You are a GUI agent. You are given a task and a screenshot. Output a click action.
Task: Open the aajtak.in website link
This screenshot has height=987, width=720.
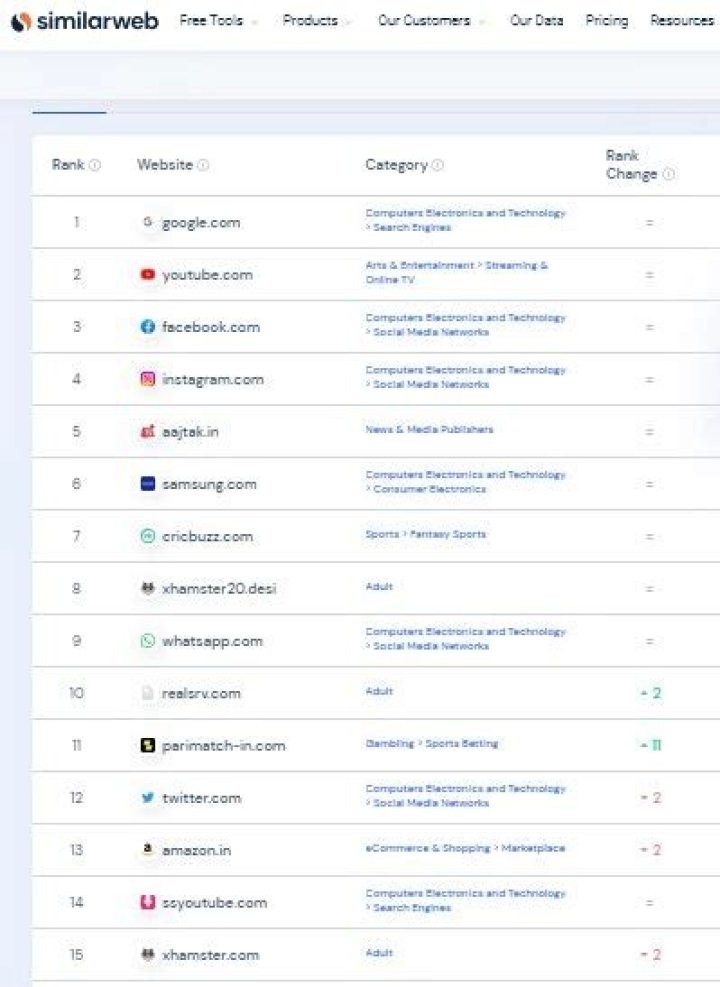coord(190,432)
